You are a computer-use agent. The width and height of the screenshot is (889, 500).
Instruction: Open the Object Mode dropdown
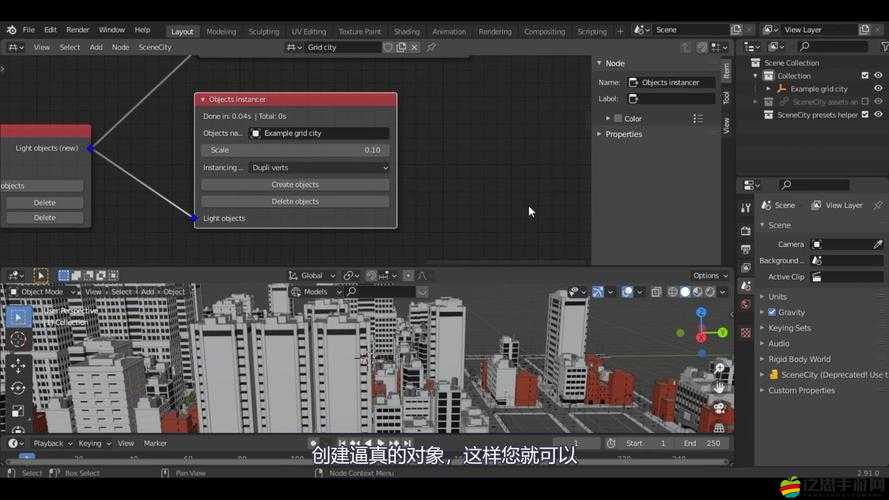click(43, 291)
